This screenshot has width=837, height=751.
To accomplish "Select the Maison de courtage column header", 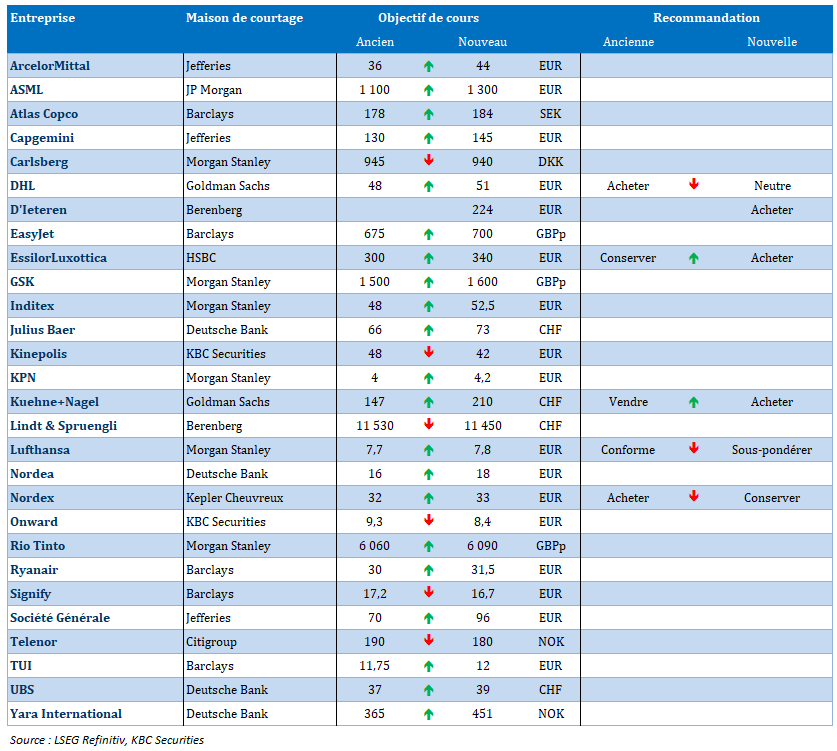I will [x=244, y=18].
